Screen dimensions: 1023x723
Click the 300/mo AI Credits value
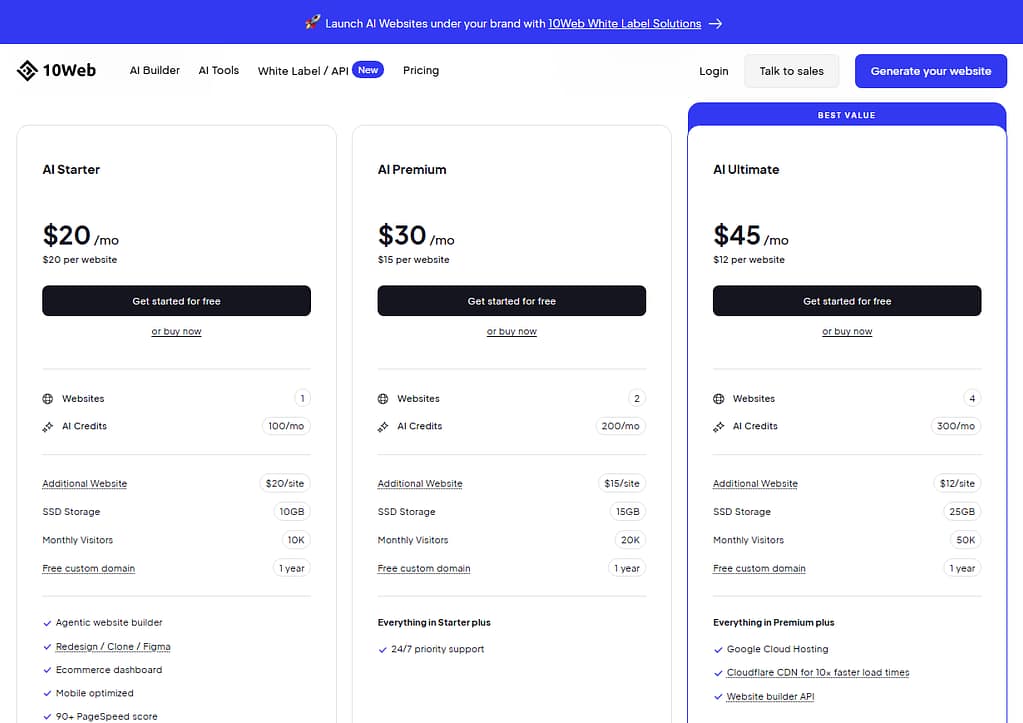pos(956,426)
